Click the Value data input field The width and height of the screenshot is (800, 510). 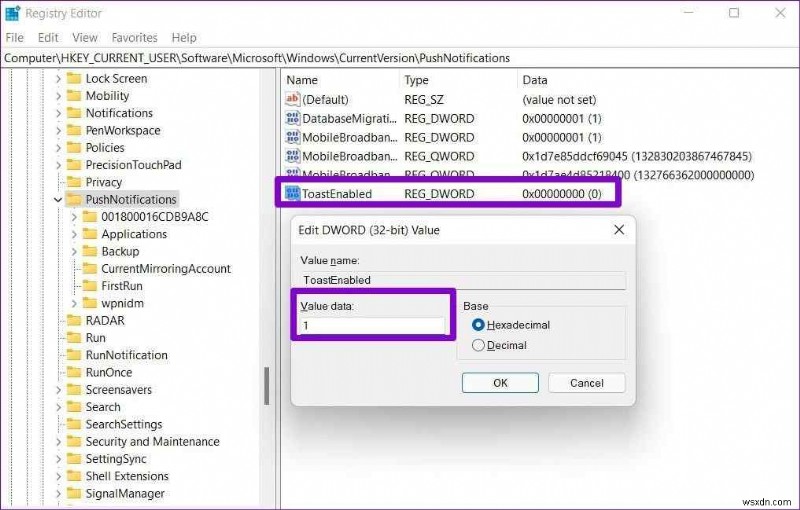click(x=373, y=325)
